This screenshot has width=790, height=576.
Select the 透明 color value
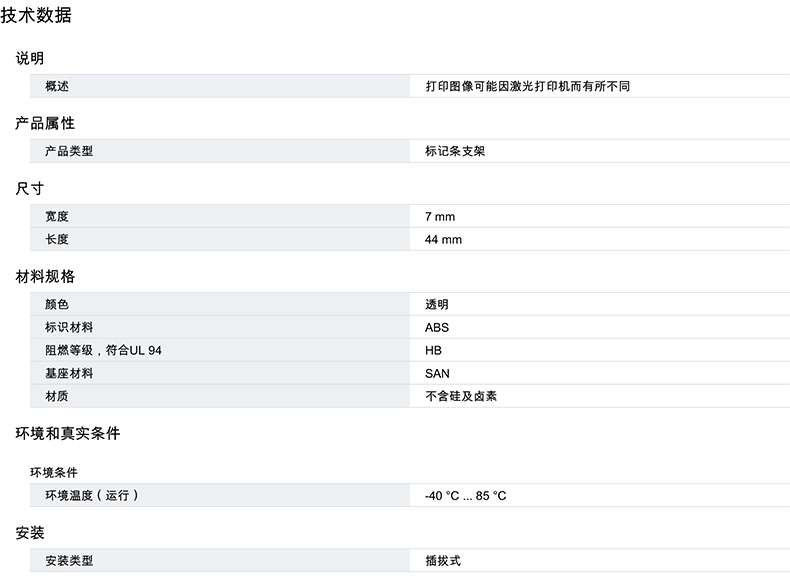coord(437,304)
